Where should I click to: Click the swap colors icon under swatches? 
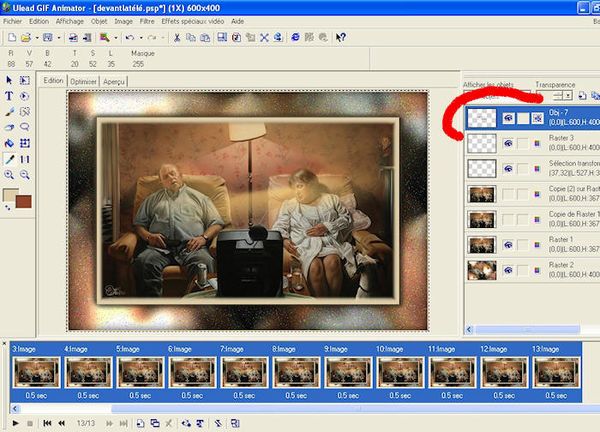pyautogui.click(x=7, y=207)
